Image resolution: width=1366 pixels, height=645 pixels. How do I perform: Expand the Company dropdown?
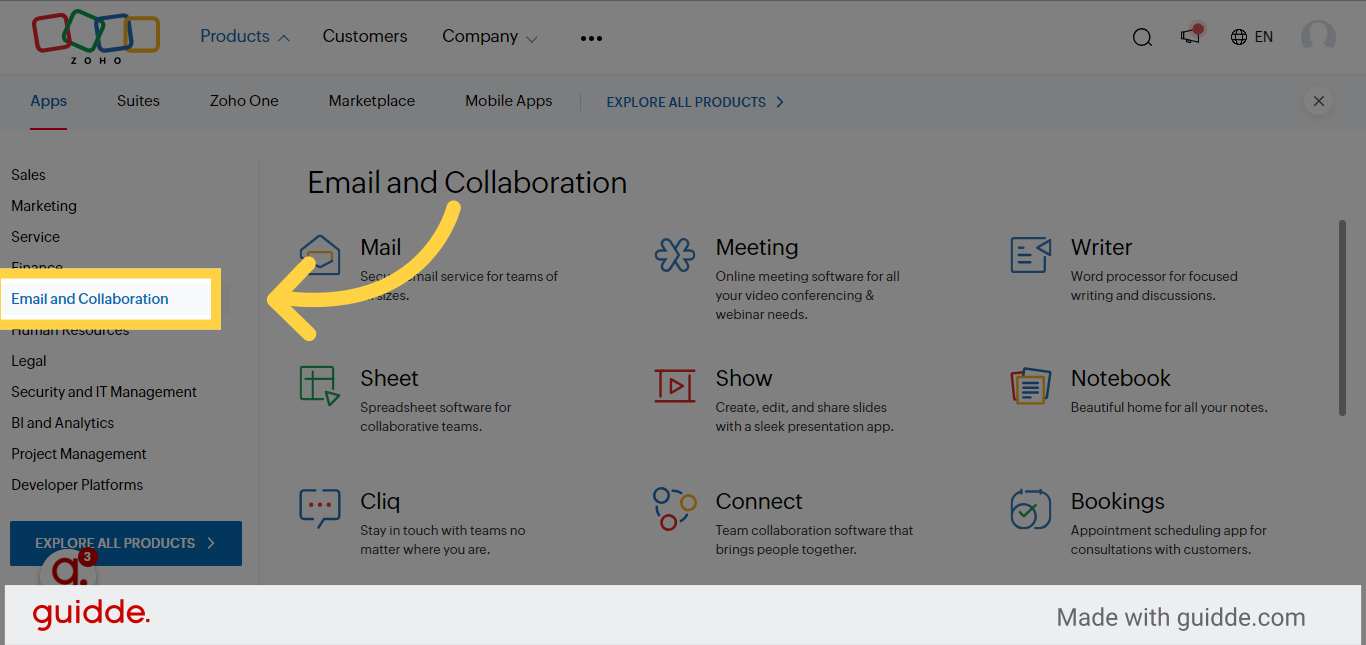490,36
